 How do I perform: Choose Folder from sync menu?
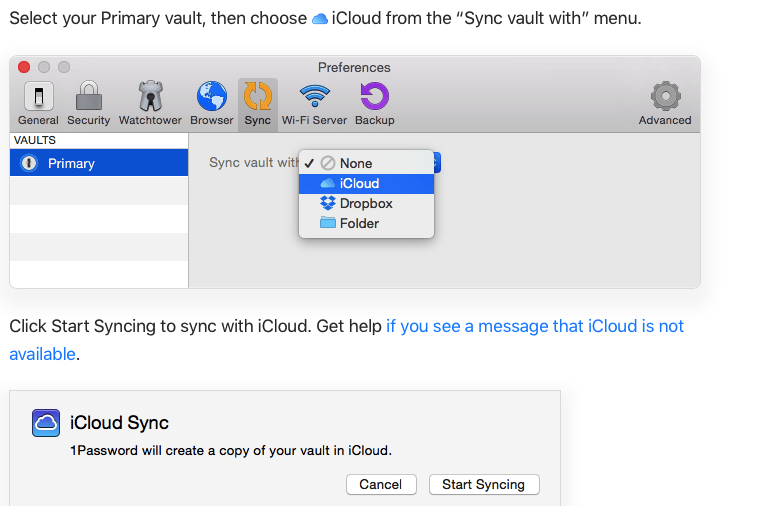pos(366,224)
